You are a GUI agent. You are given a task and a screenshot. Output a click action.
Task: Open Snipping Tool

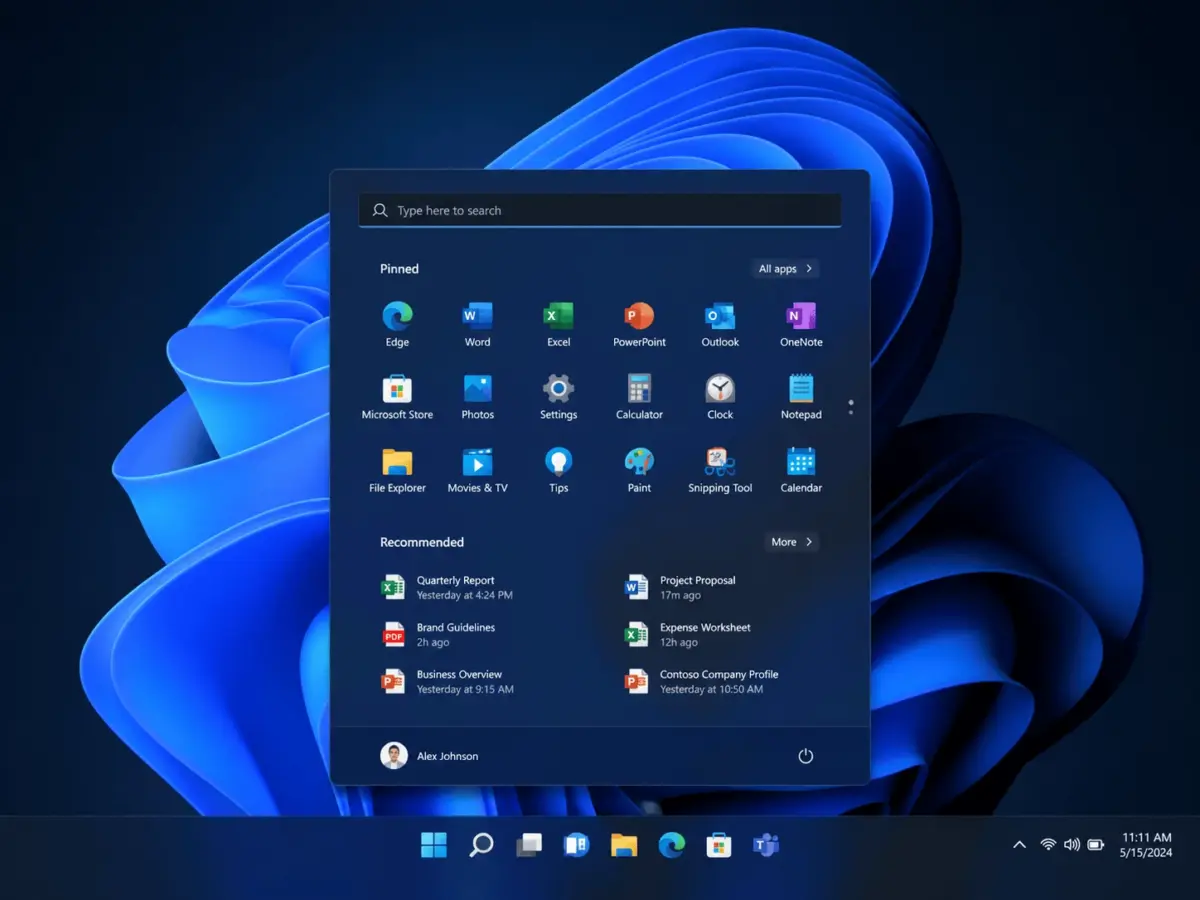(720, 471)
